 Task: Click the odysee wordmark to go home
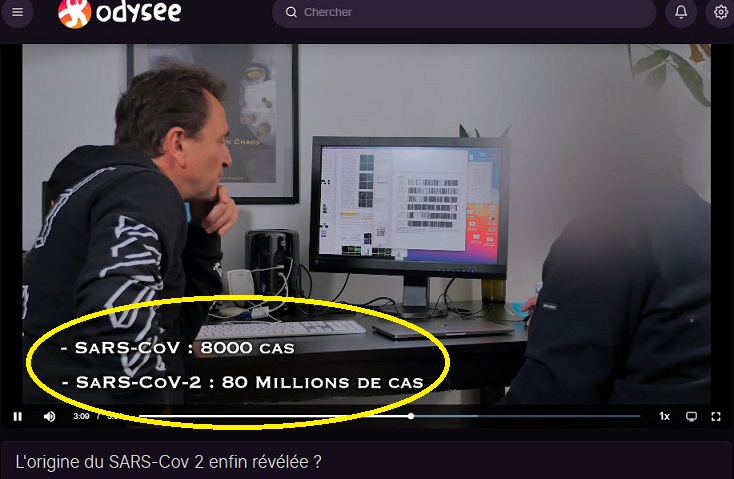(x=139, y=13)
